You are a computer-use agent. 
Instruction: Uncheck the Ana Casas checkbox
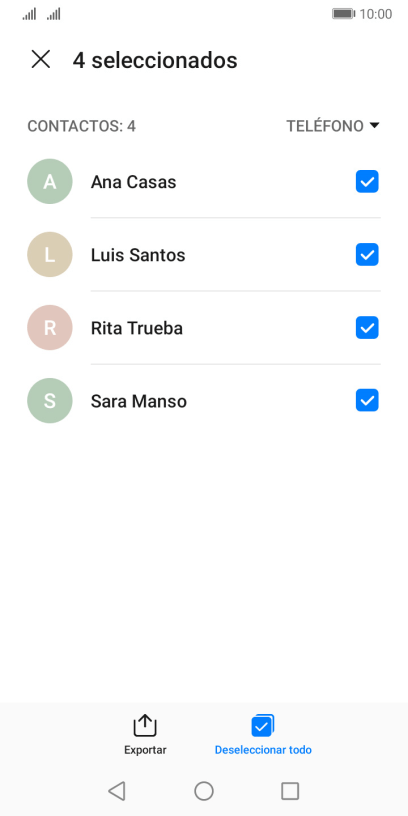pyautogui.click(x=367, y=182)
